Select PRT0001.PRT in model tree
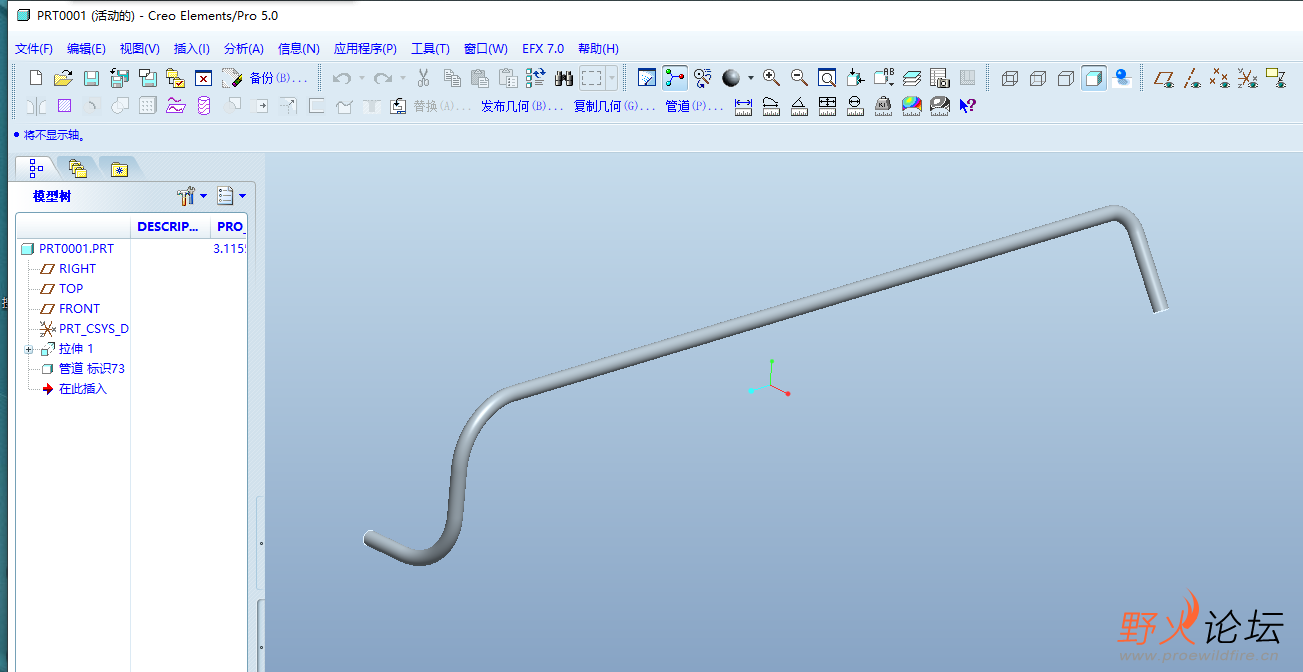The image size is (1303, 672). pos(76,249)
